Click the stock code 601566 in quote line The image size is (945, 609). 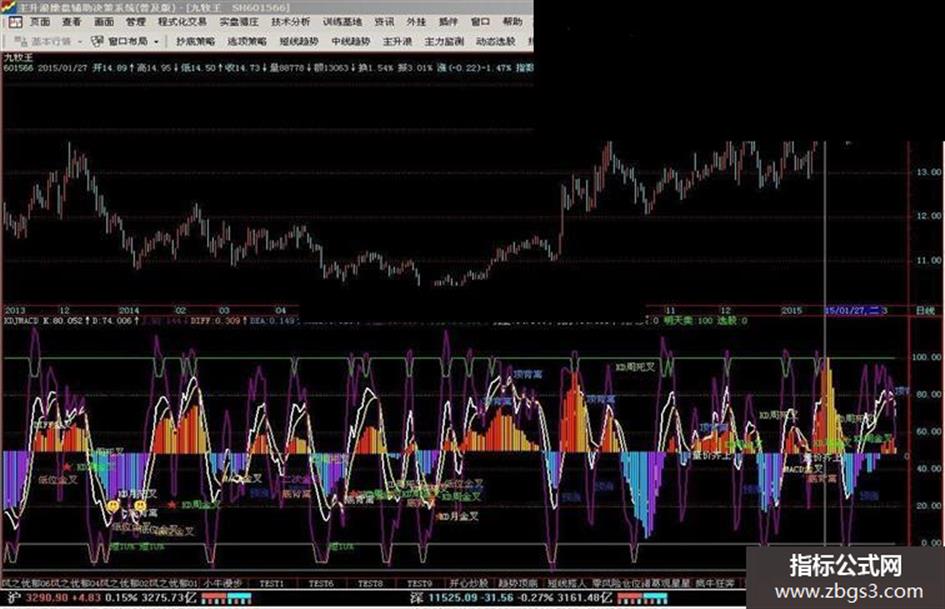pyautogui.click(x=18, y=68)
